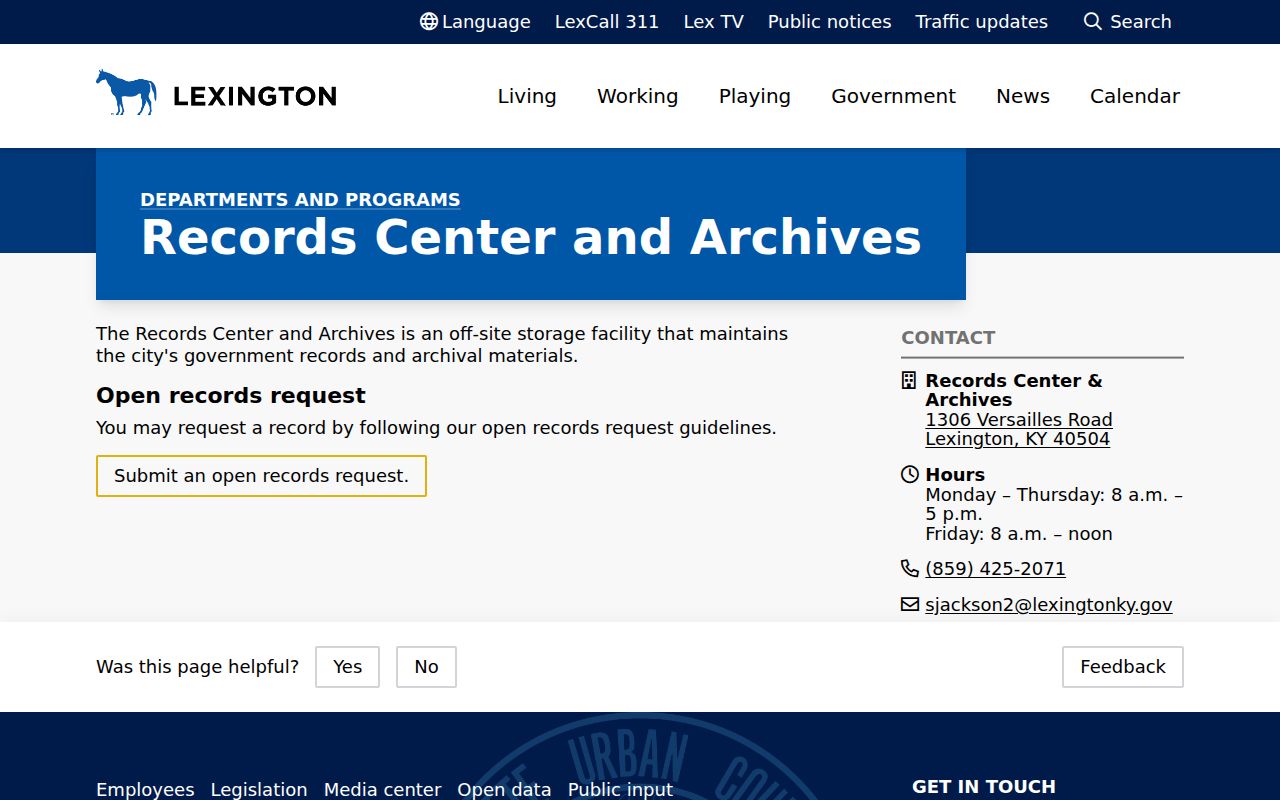
Task: Open the LexCall 311 link
Action: coord(607,22)
